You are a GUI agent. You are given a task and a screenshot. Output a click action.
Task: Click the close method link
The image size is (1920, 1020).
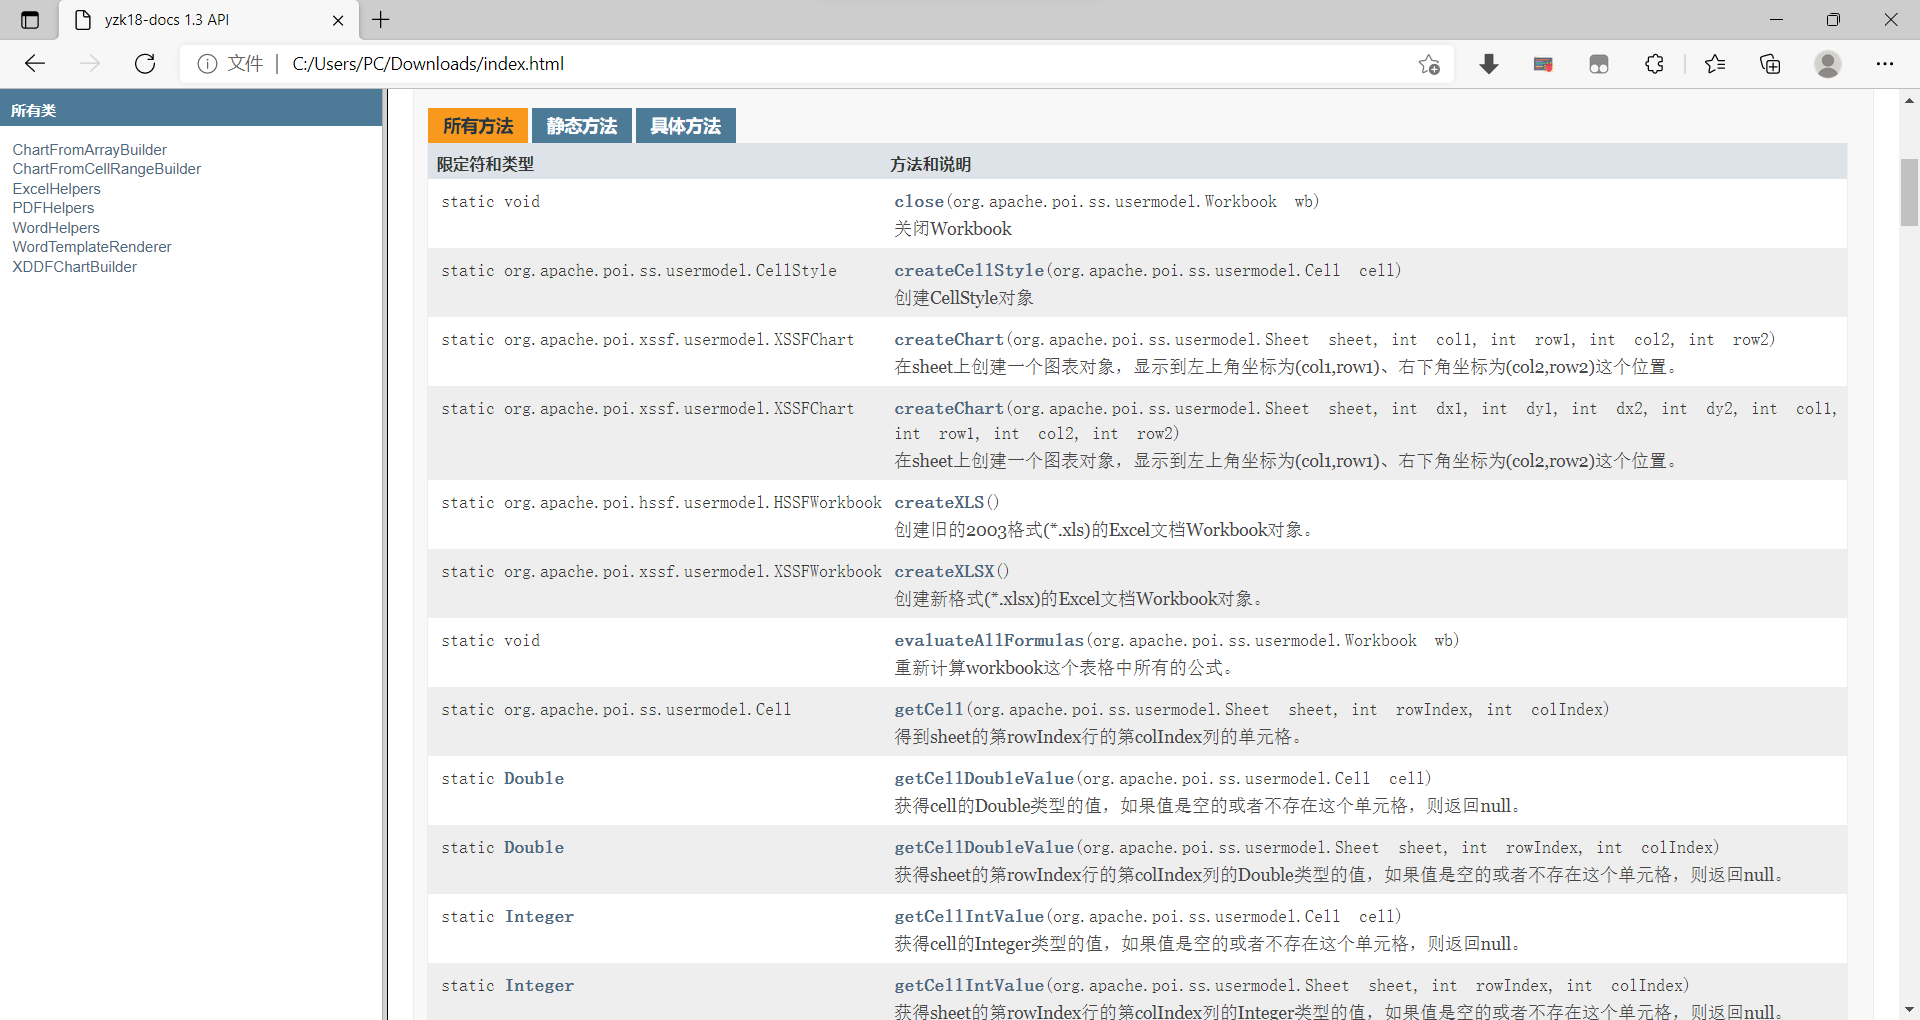click(x=919, y=202)
